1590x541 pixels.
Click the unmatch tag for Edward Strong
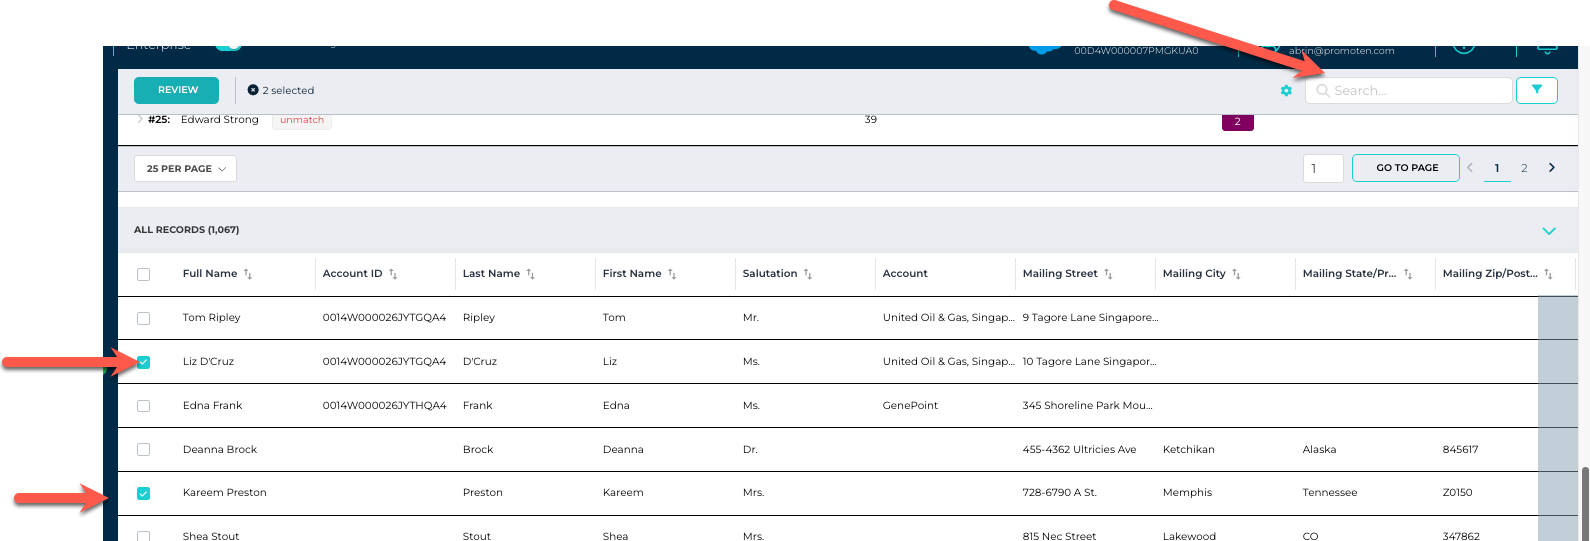click(302, 120)
